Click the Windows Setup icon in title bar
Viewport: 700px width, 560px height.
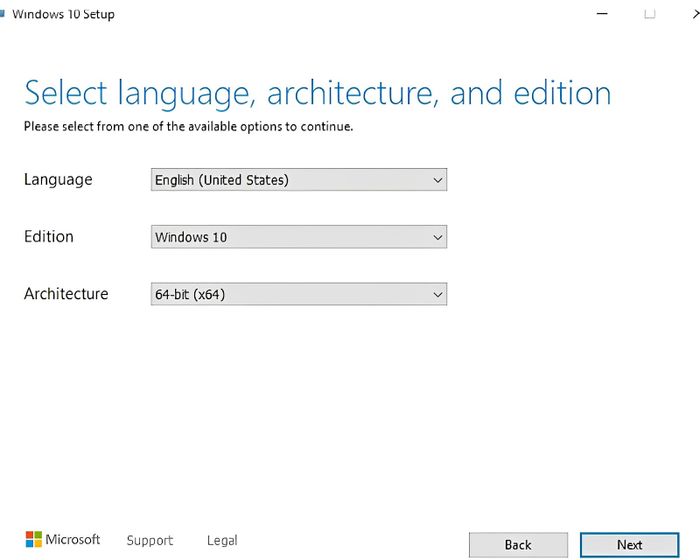(x=2, y=14)
